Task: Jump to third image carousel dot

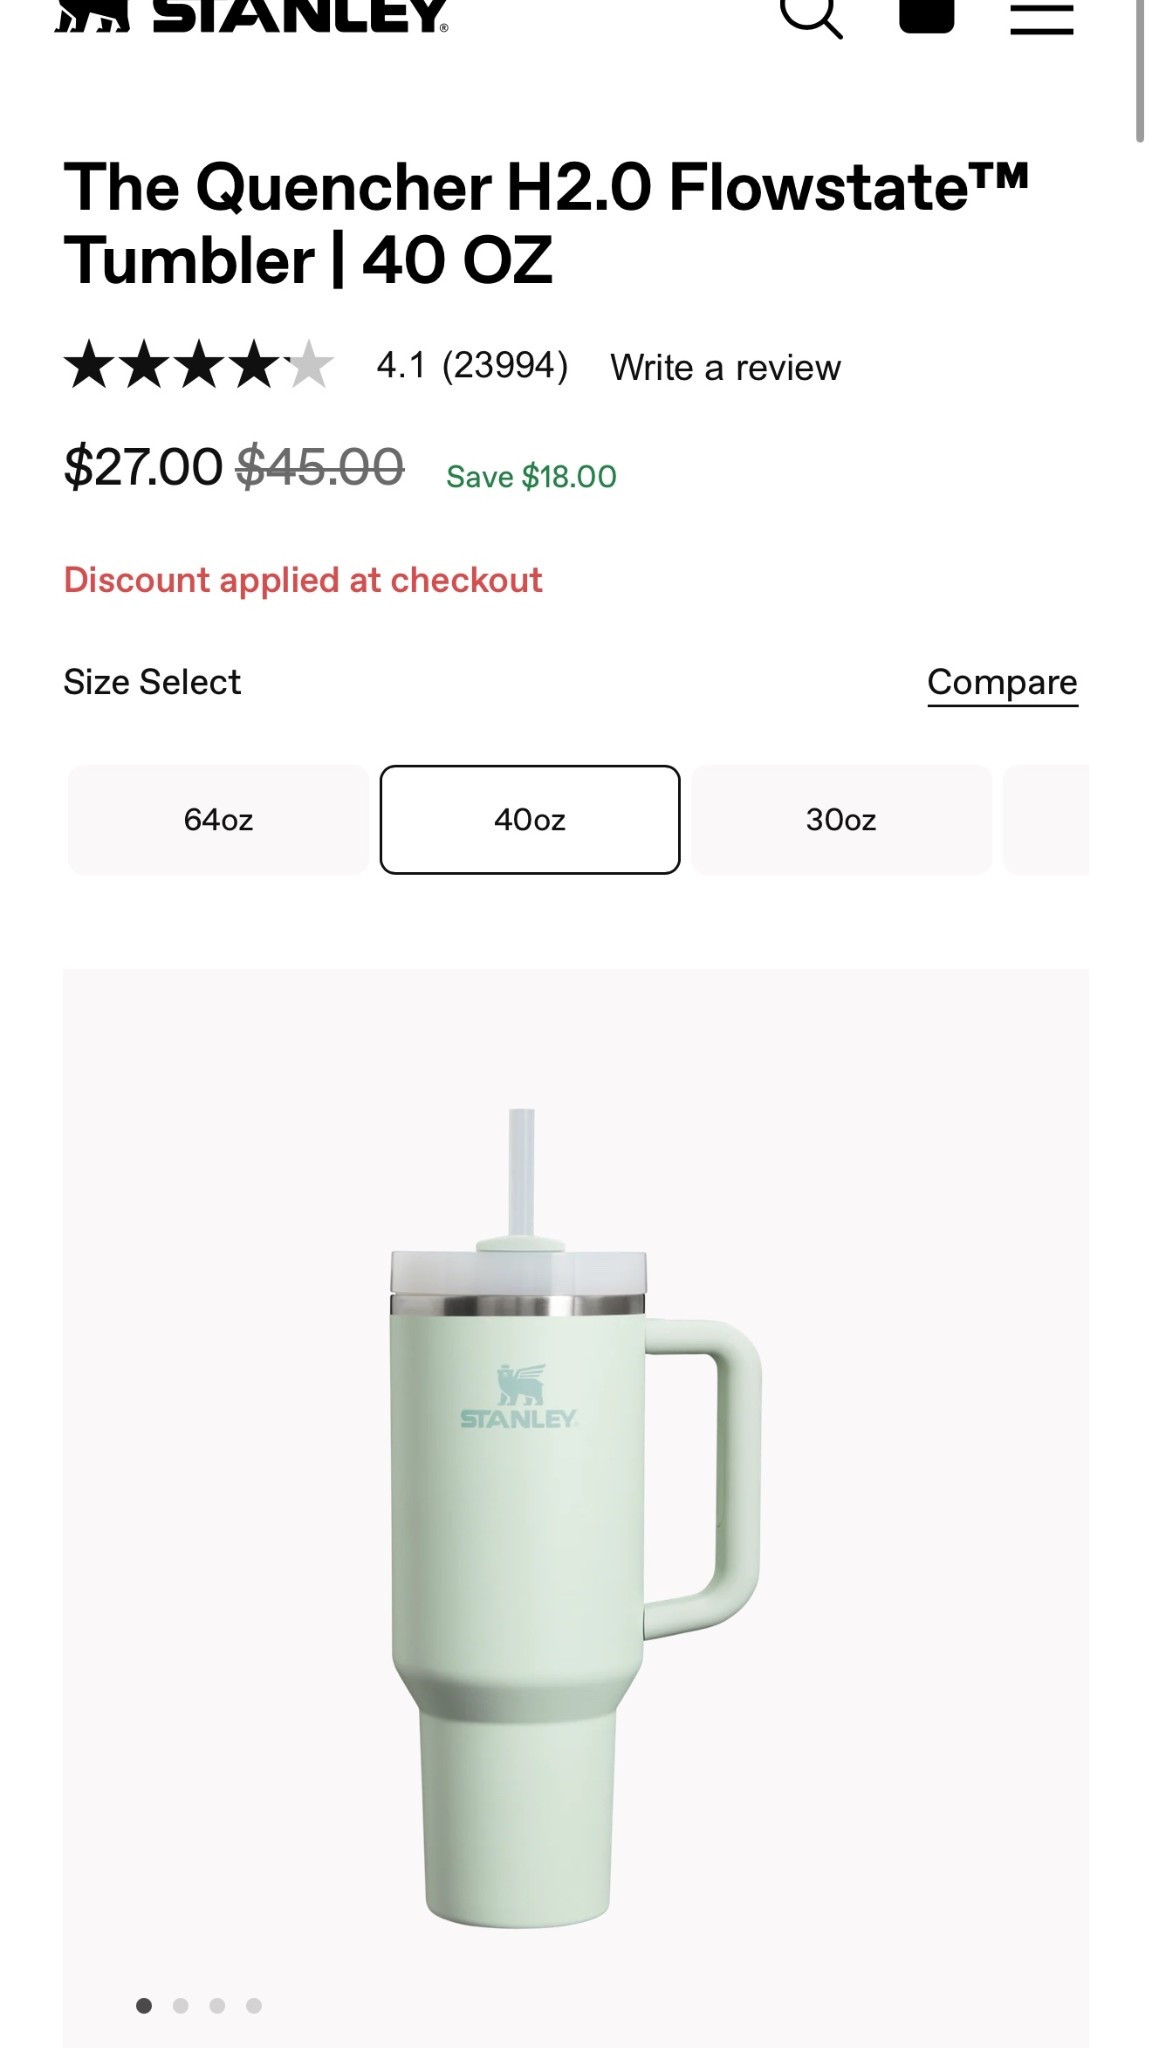Action: click(217, 2005)
